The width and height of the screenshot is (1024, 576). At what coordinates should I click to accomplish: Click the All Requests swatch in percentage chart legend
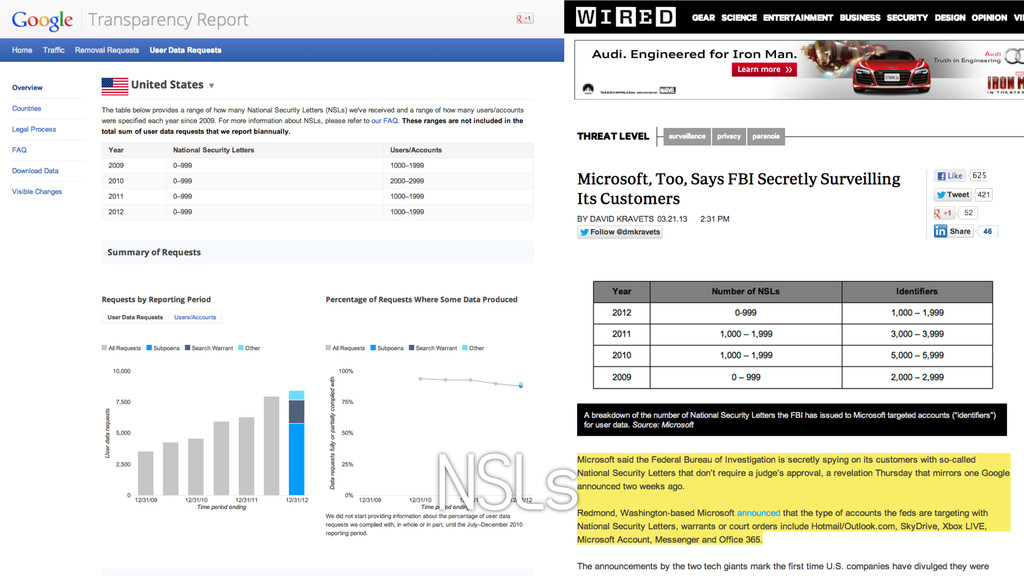pos(328,348)
